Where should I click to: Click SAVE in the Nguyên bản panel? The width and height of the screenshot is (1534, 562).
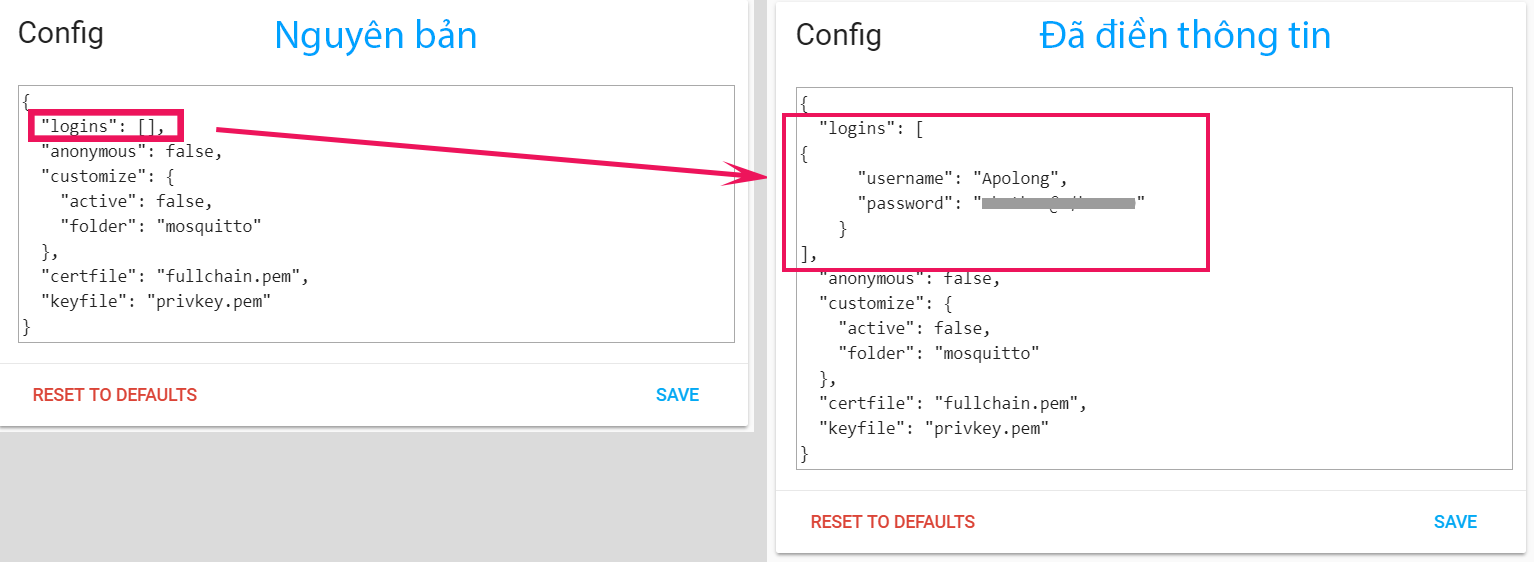677,395
